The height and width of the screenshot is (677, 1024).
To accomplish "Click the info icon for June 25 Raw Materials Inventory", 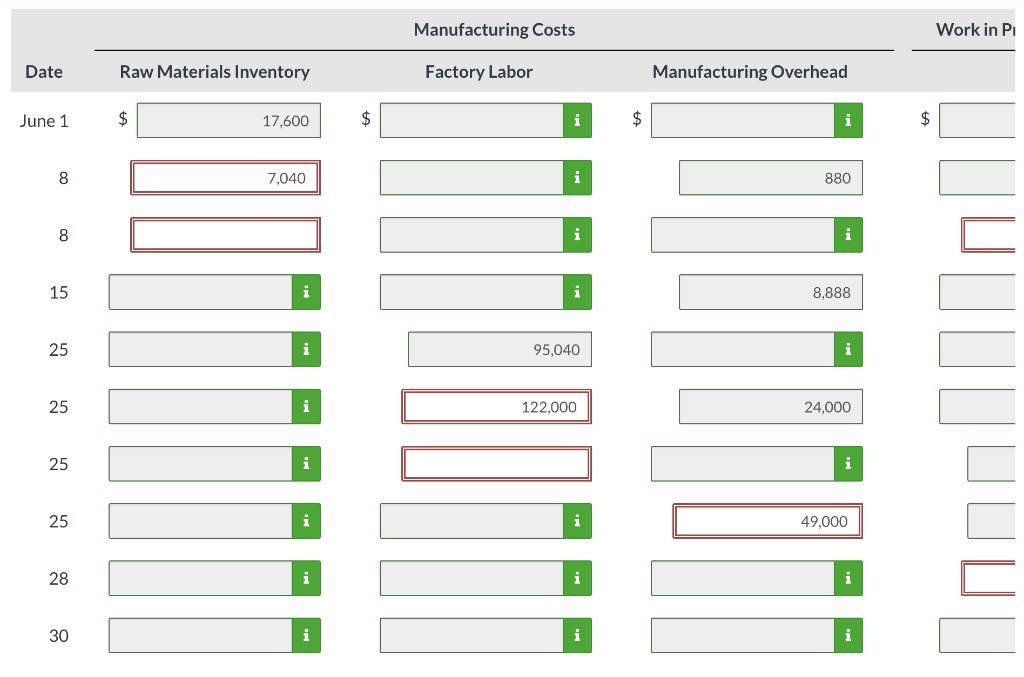I will (307, 349).
